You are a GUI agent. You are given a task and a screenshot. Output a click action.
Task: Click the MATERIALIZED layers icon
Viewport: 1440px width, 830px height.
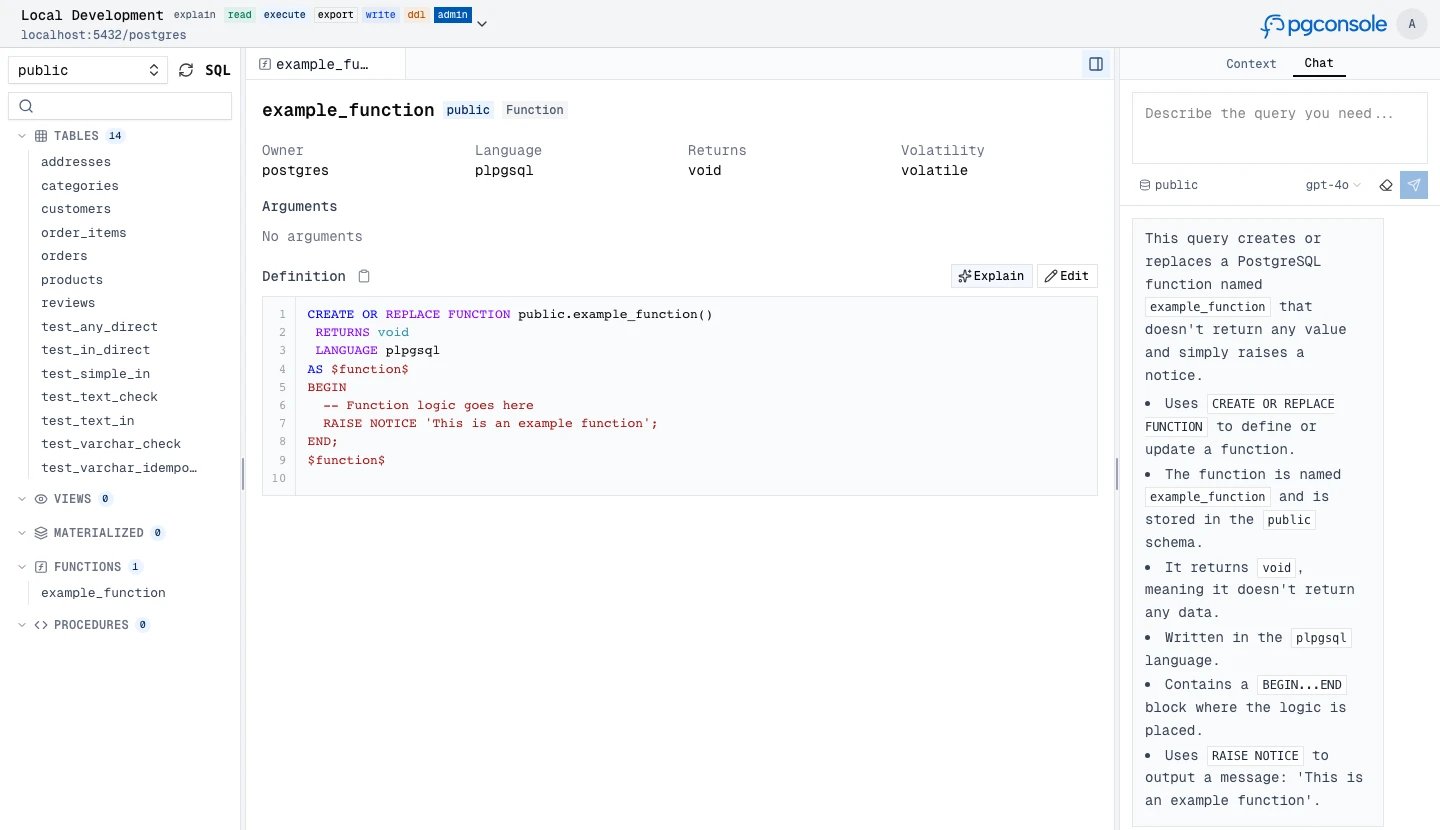click(x=41, y=533)
